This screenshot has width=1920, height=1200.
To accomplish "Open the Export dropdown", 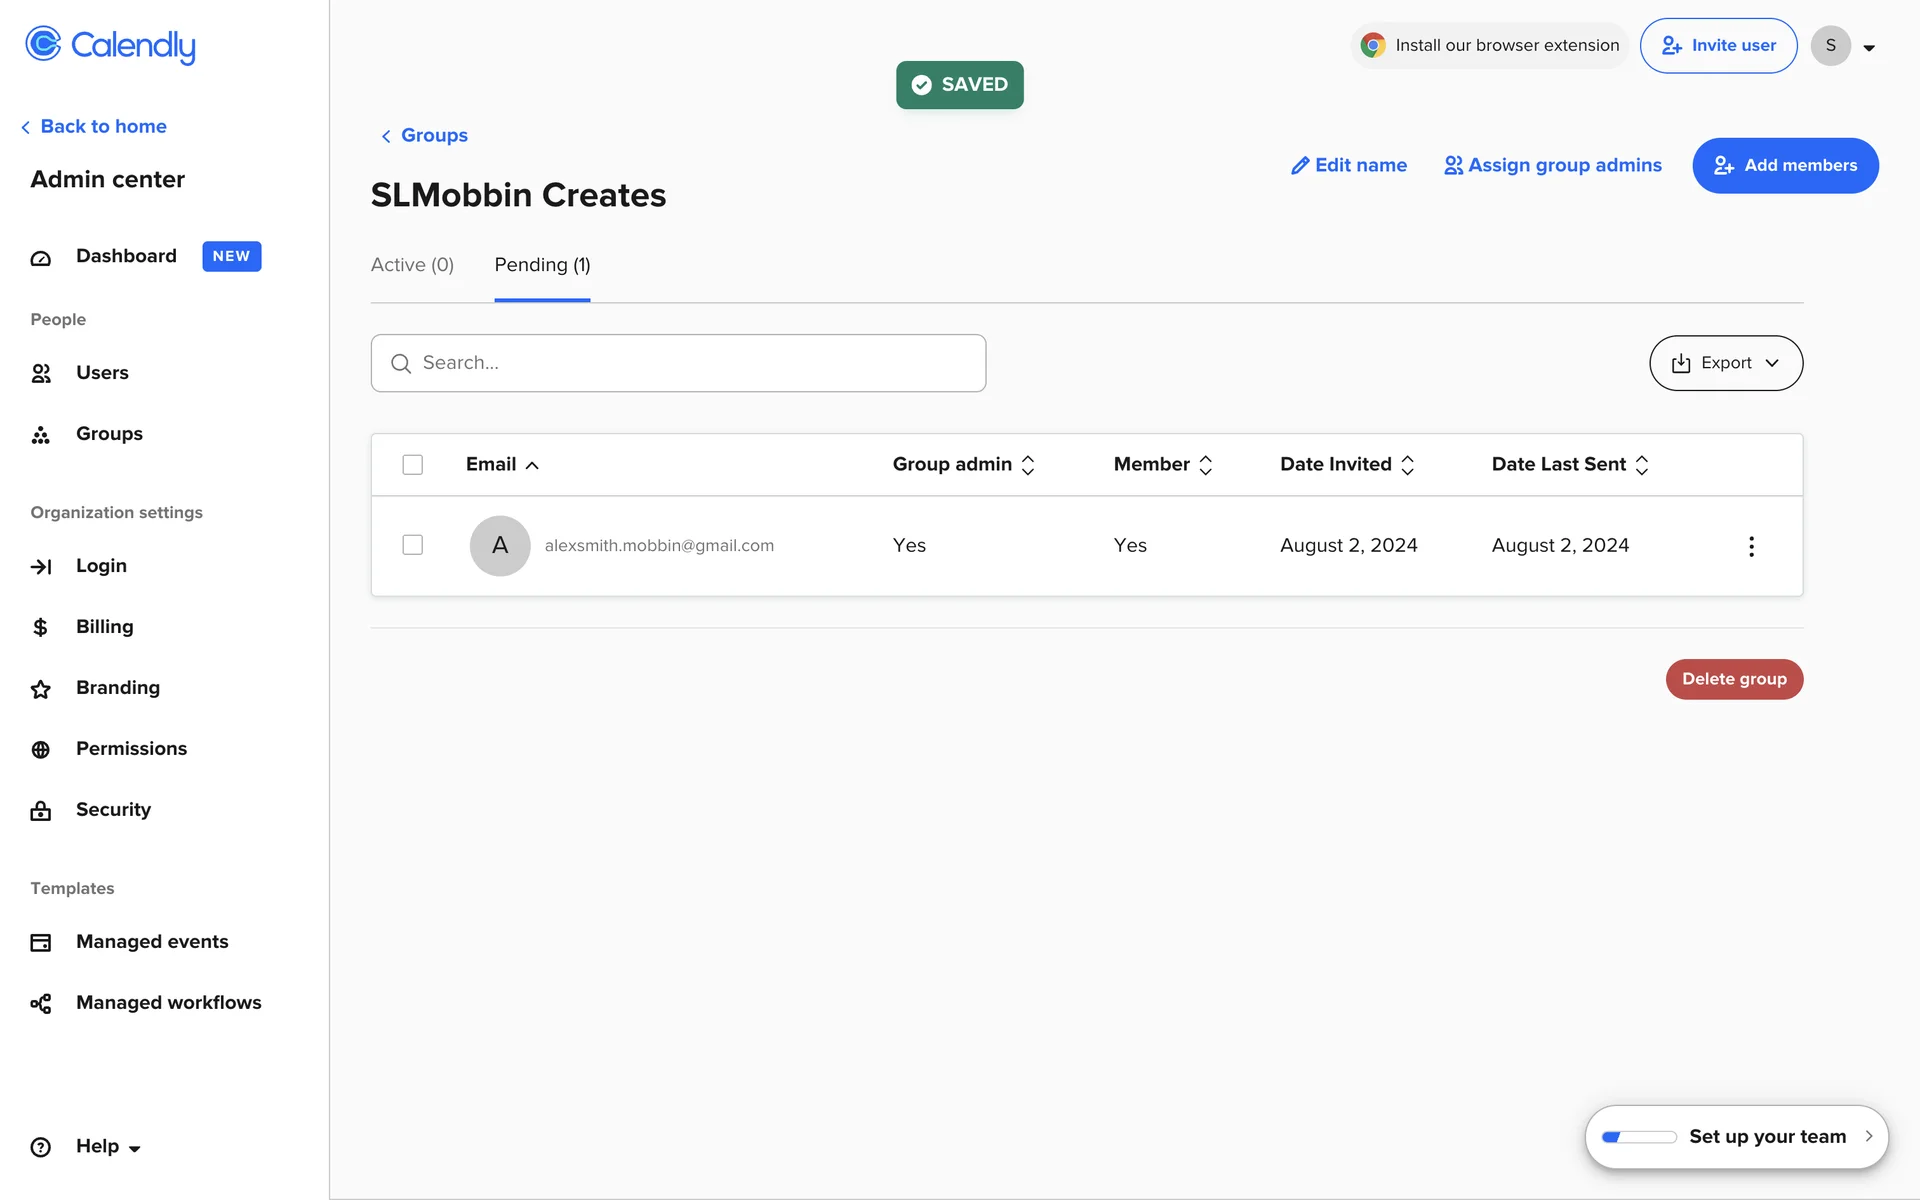I will 1725,363.
